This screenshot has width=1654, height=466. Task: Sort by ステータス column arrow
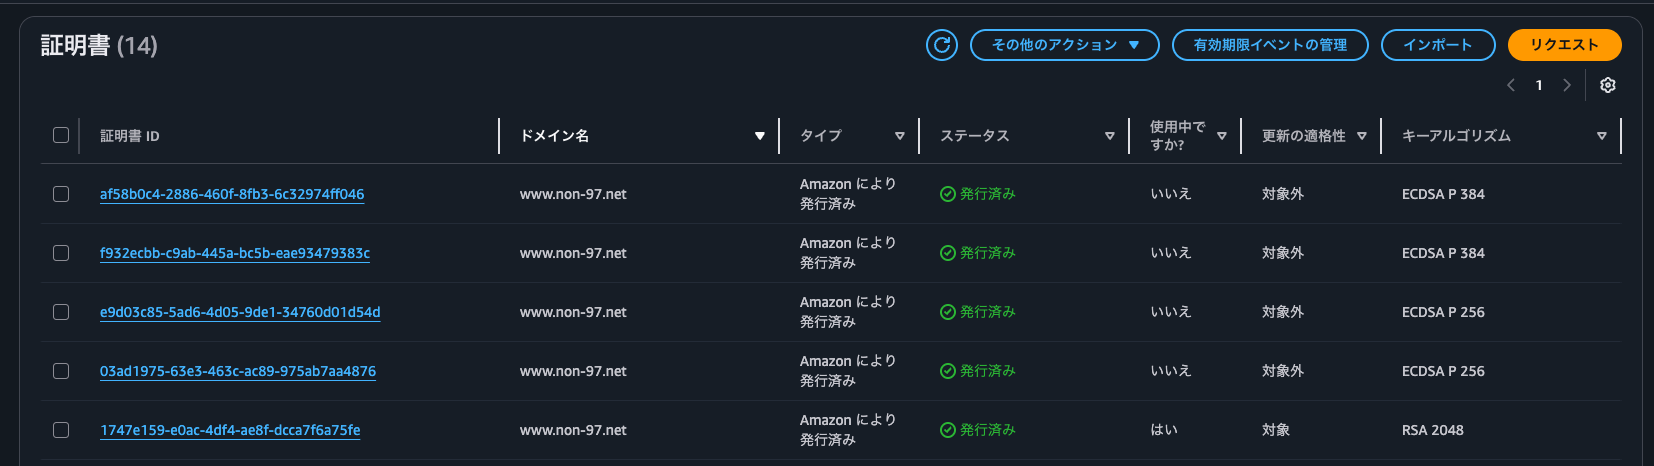point(1109,136)
